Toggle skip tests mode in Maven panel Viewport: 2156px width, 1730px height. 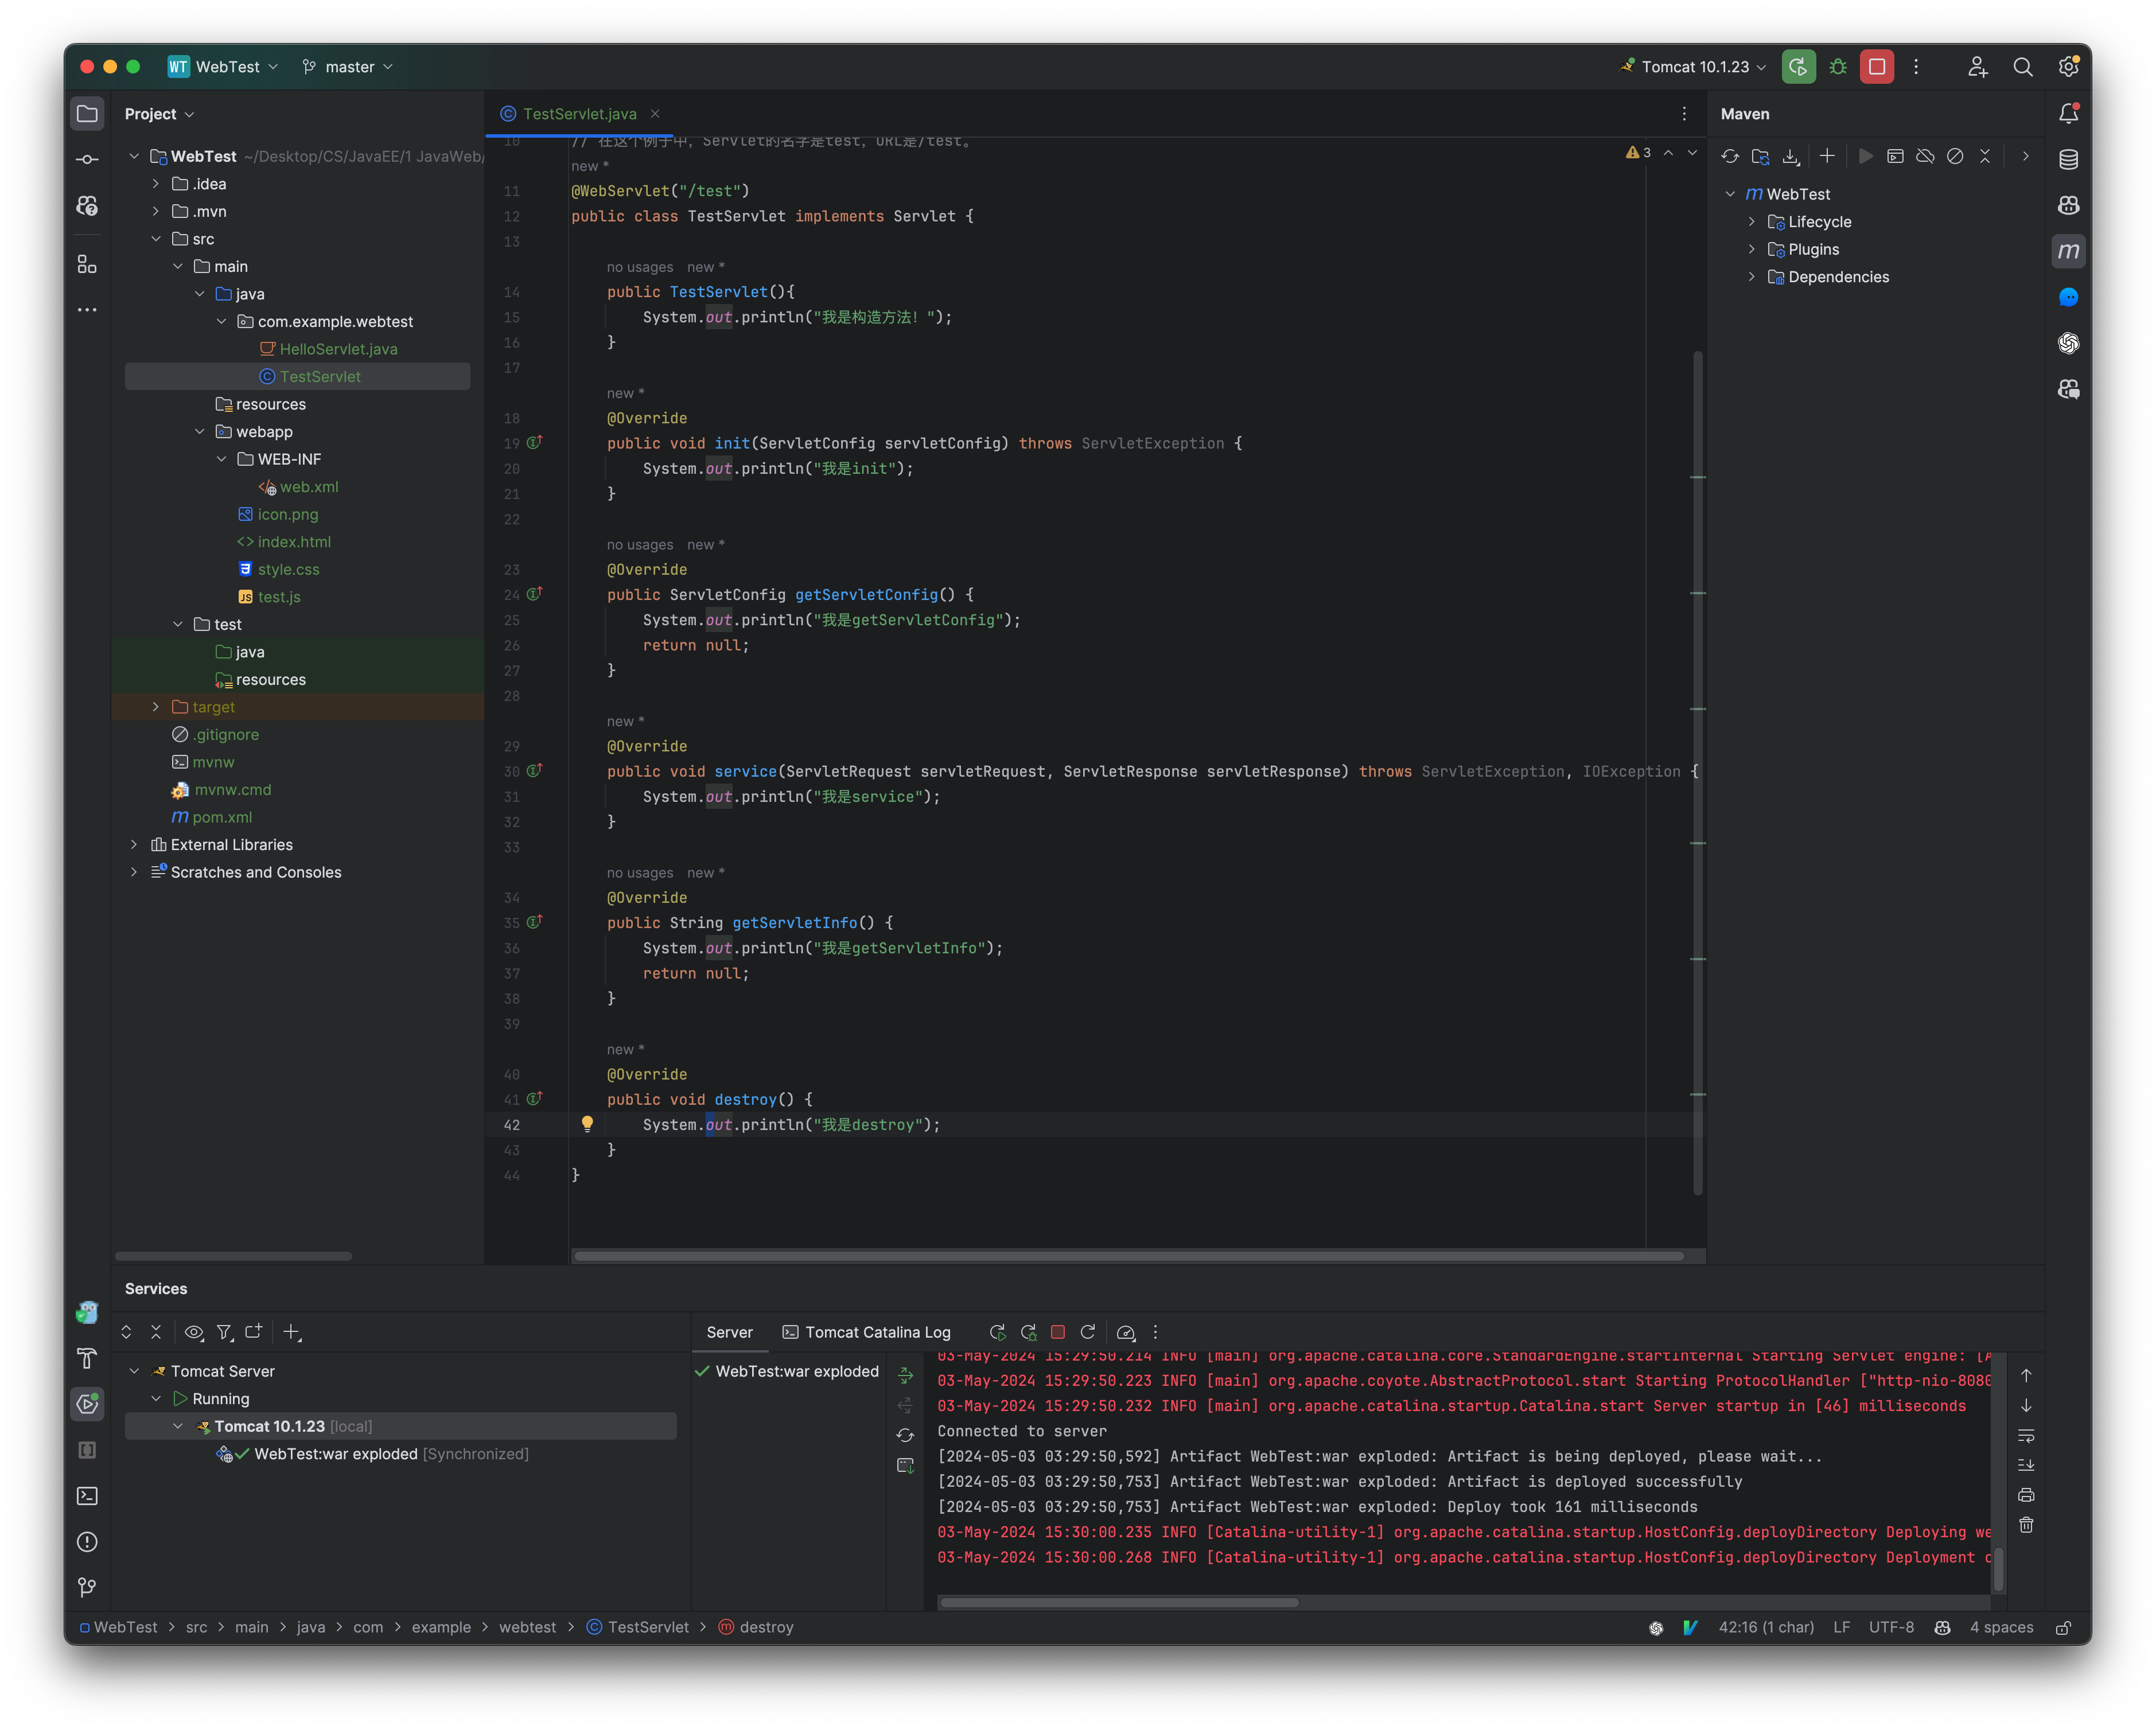[x=1955, y=156]
